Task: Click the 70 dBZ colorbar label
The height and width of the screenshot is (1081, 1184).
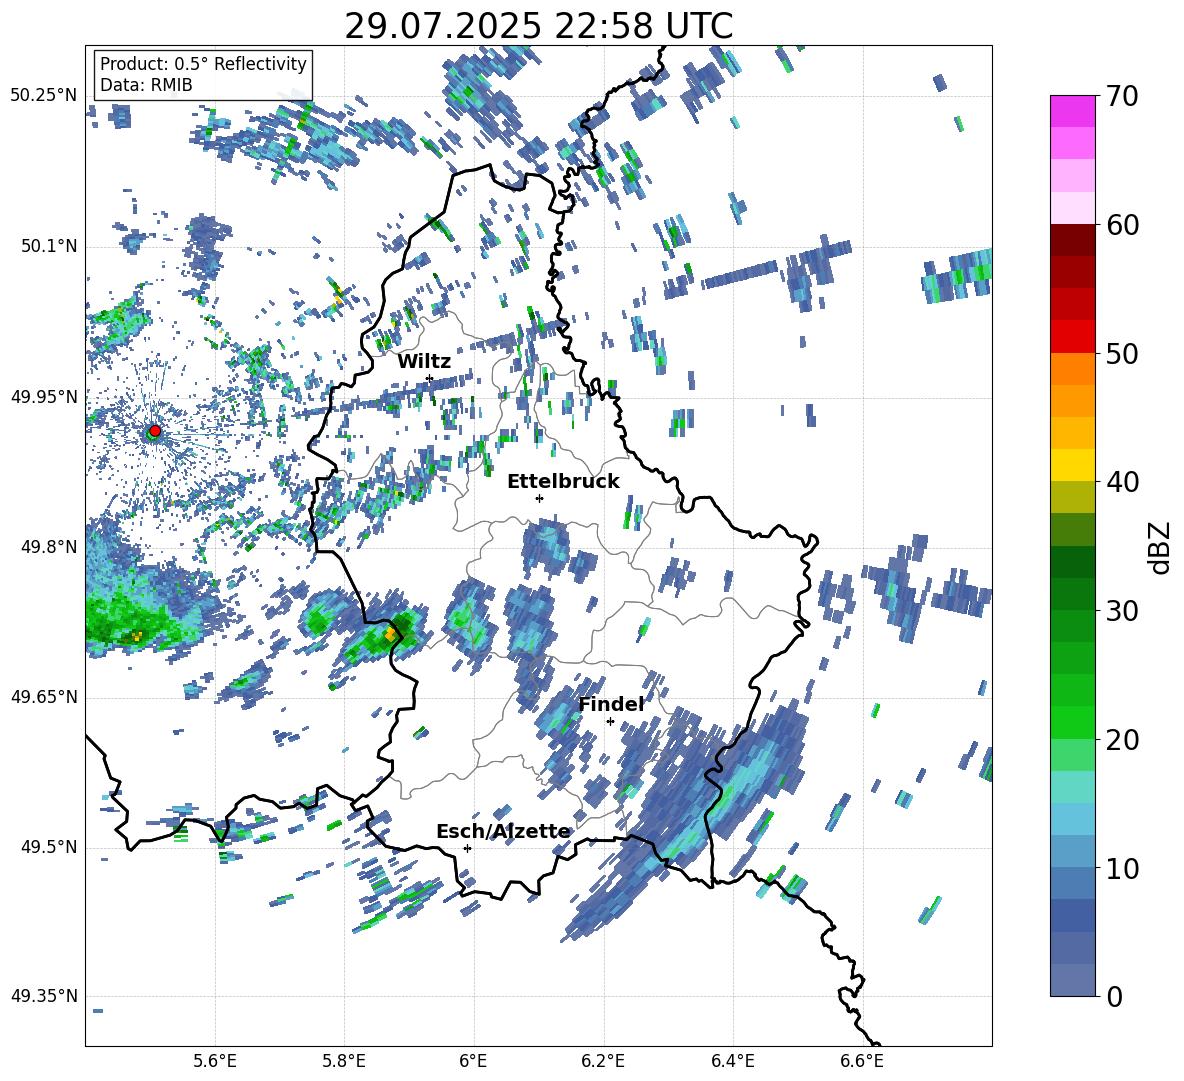Action: pyautogui.click(x=1122, y=97)
